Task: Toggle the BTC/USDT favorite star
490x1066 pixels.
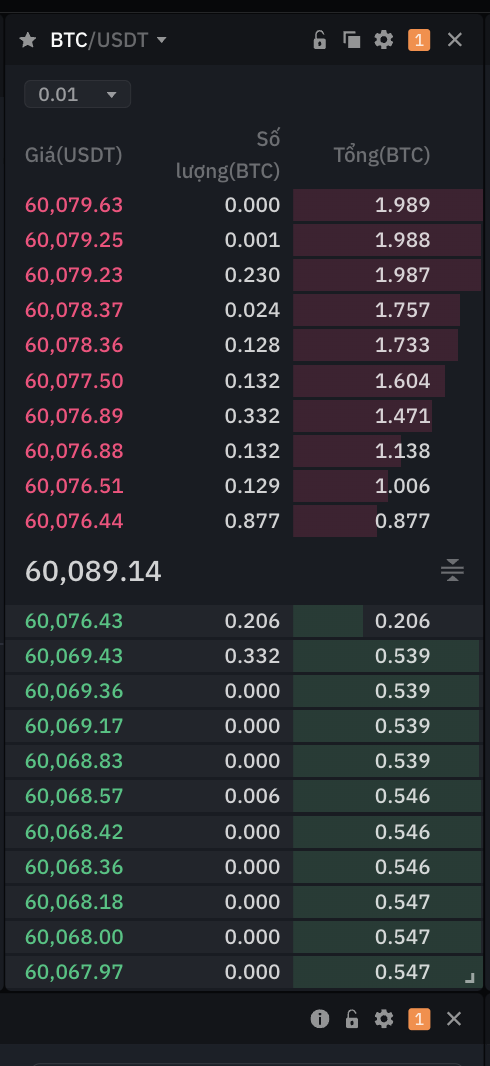Action: pyautogui.click(x=27, y=40)
